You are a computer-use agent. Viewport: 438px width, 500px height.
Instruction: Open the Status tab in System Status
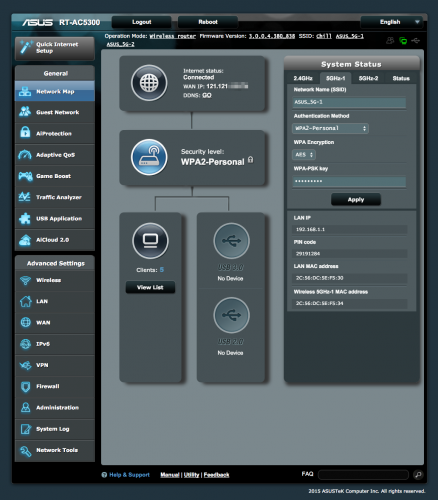401,78
